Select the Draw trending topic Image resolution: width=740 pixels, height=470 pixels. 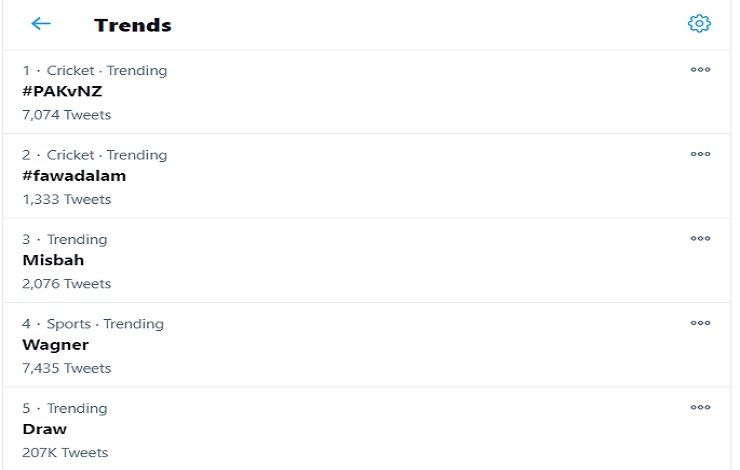click(x=45, y=429)
